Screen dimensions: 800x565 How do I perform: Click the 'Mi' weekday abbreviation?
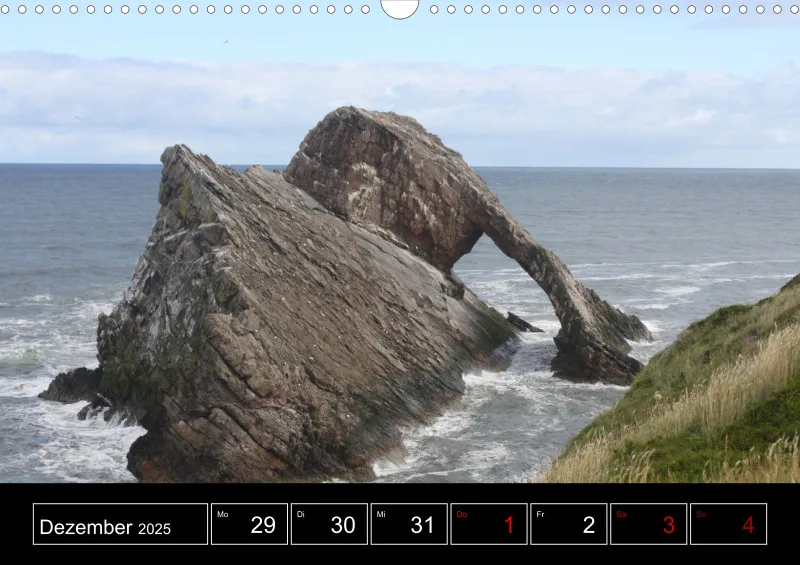coord(381,514)
